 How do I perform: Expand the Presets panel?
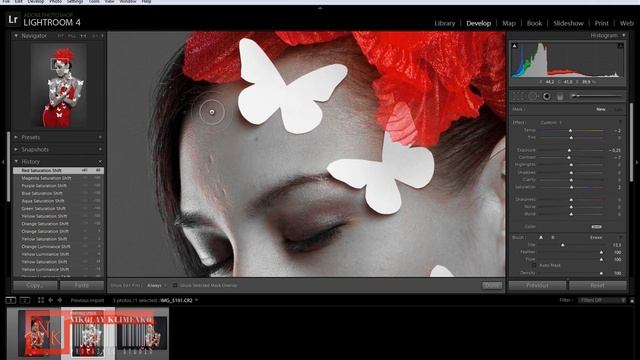[x=16, y=137]
